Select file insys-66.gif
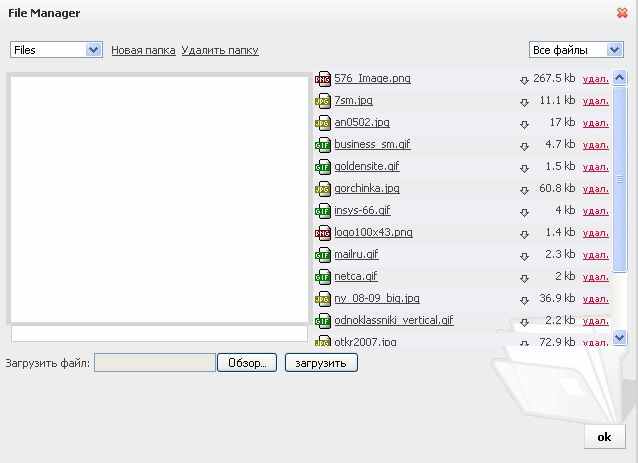The height and width of the screenshot is (463, 638). pos(362,210)
